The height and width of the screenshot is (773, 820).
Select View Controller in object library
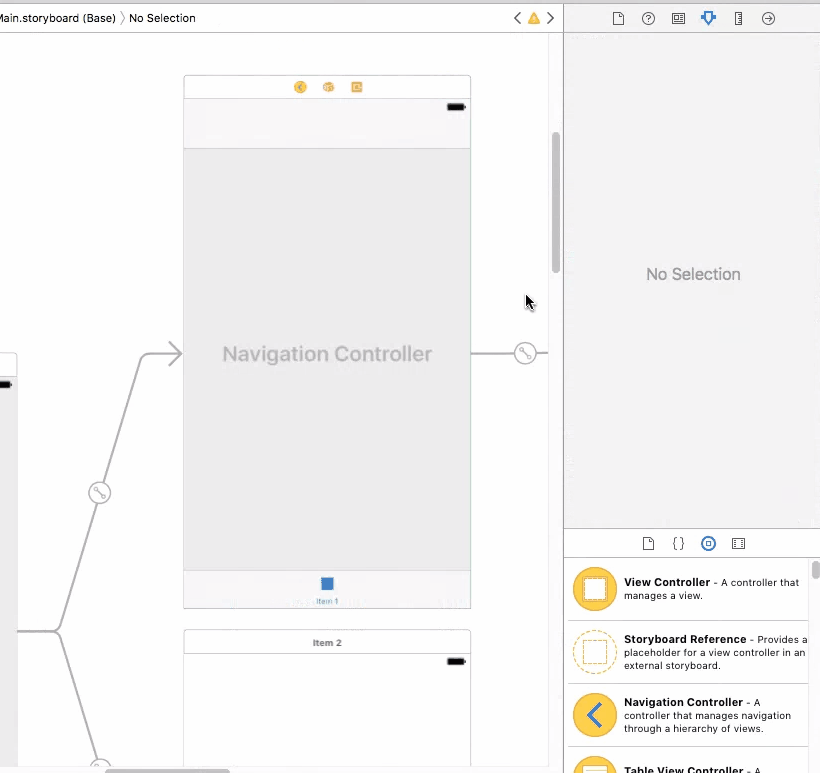(688, 589)
